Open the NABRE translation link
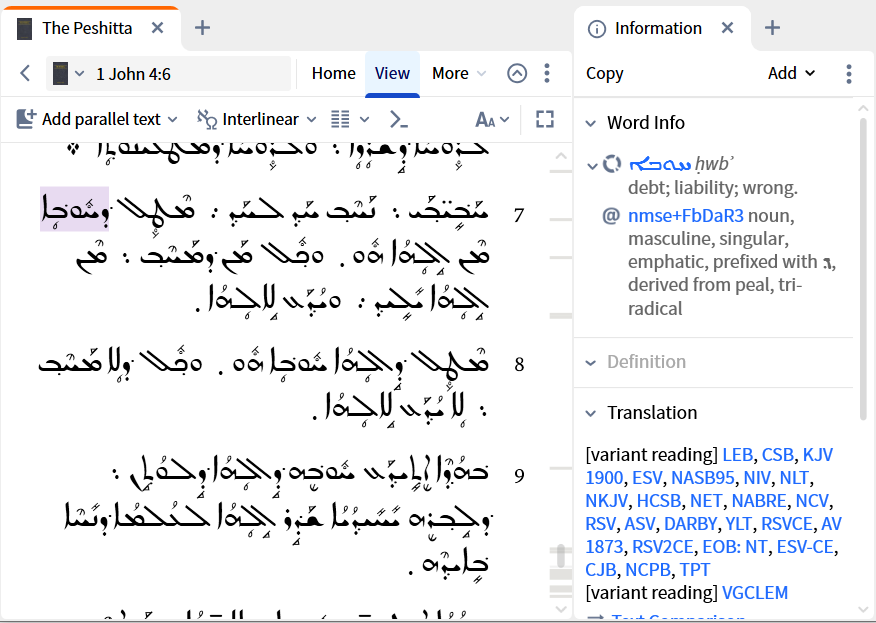Viewport: 876px width, 623px height. pos(759,501)
